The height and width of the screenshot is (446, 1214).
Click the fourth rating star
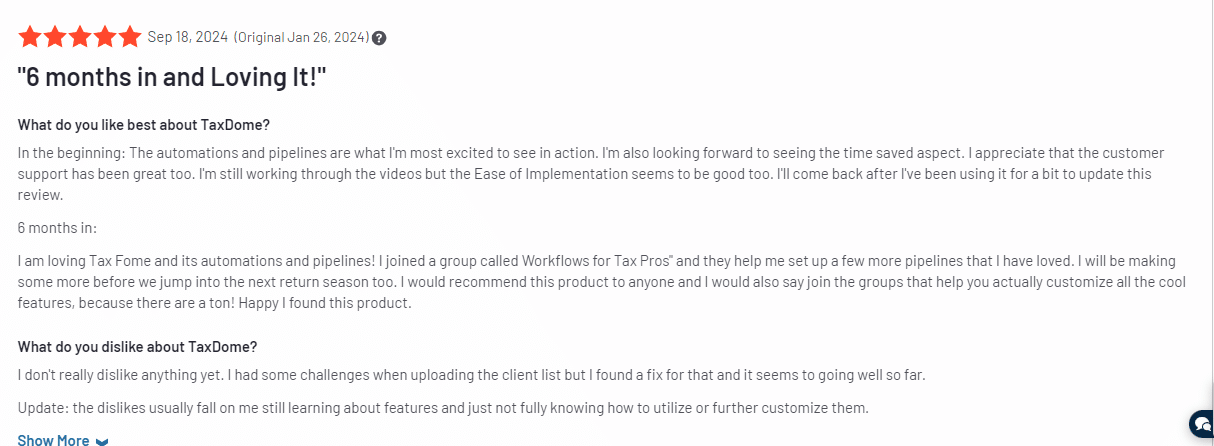[105, 37]
